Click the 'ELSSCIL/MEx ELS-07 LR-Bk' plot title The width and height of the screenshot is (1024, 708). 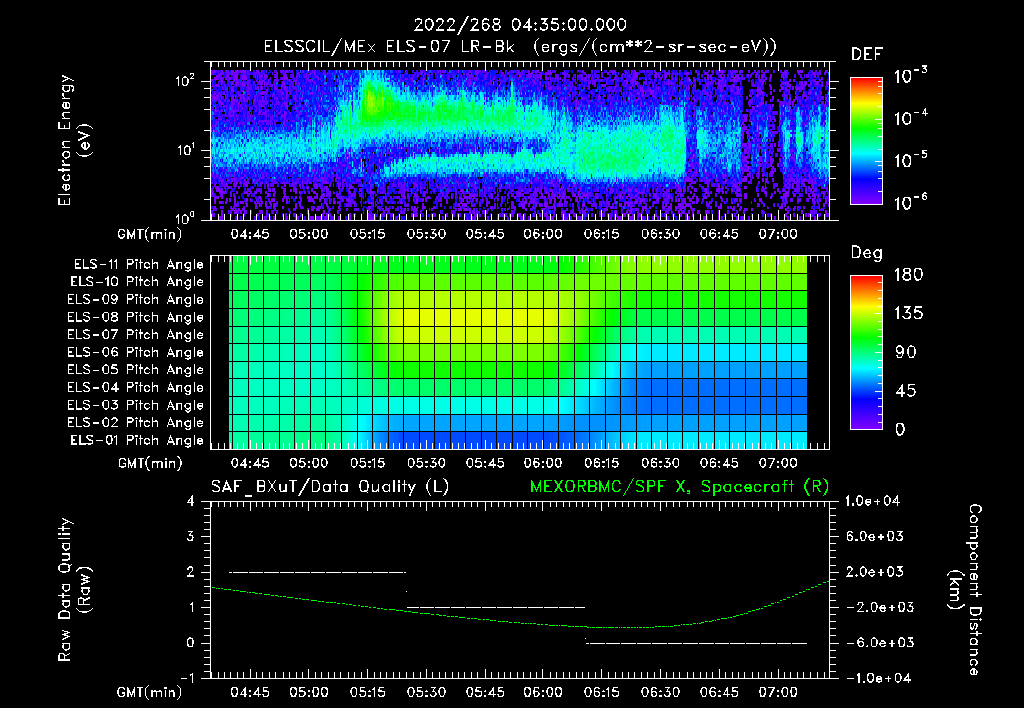pos(389,47)
